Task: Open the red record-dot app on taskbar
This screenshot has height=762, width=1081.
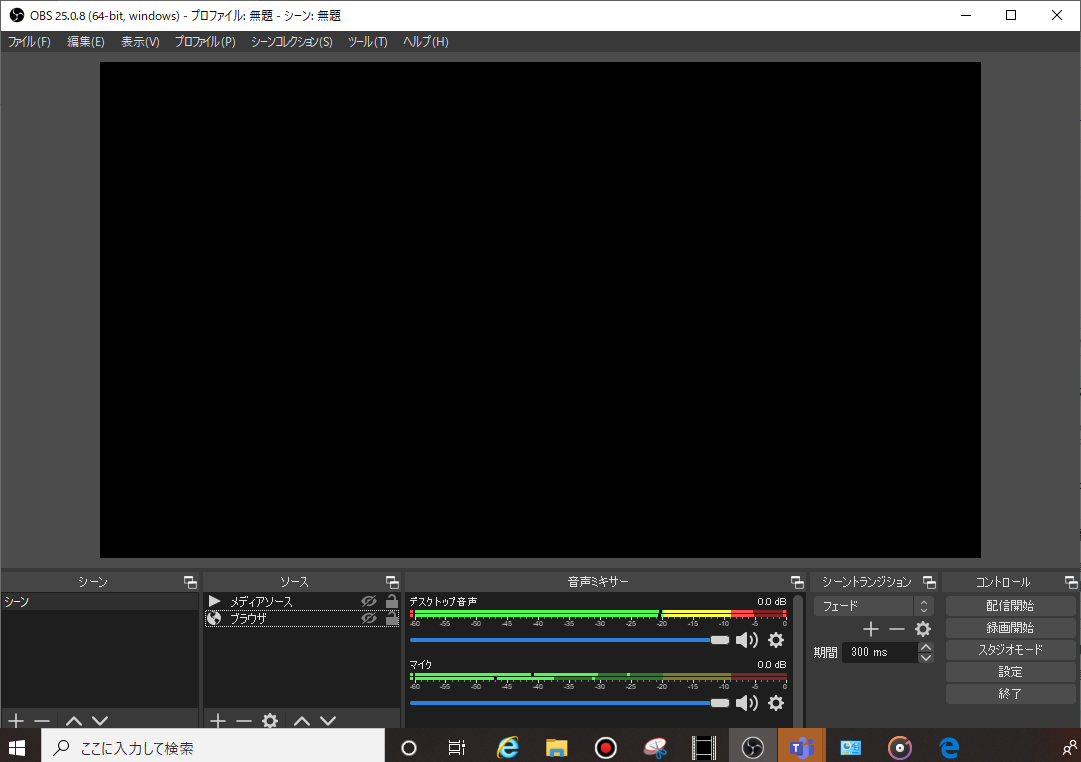Action: 605,748
